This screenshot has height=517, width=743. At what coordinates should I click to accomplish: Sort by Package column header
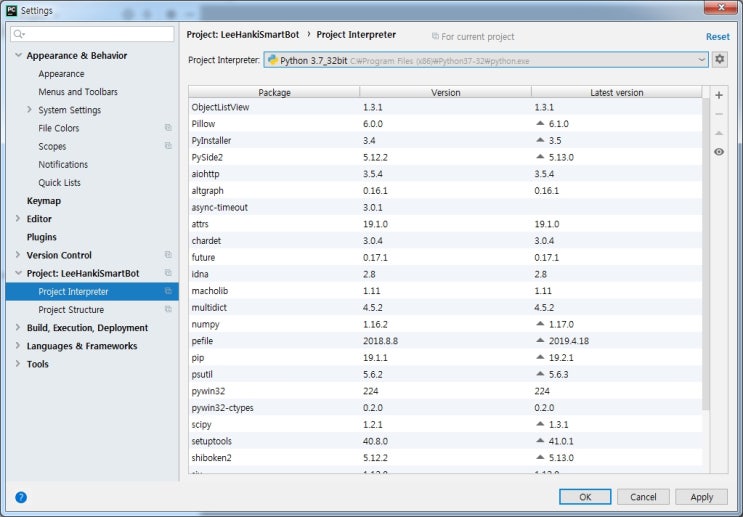[274, 92]
